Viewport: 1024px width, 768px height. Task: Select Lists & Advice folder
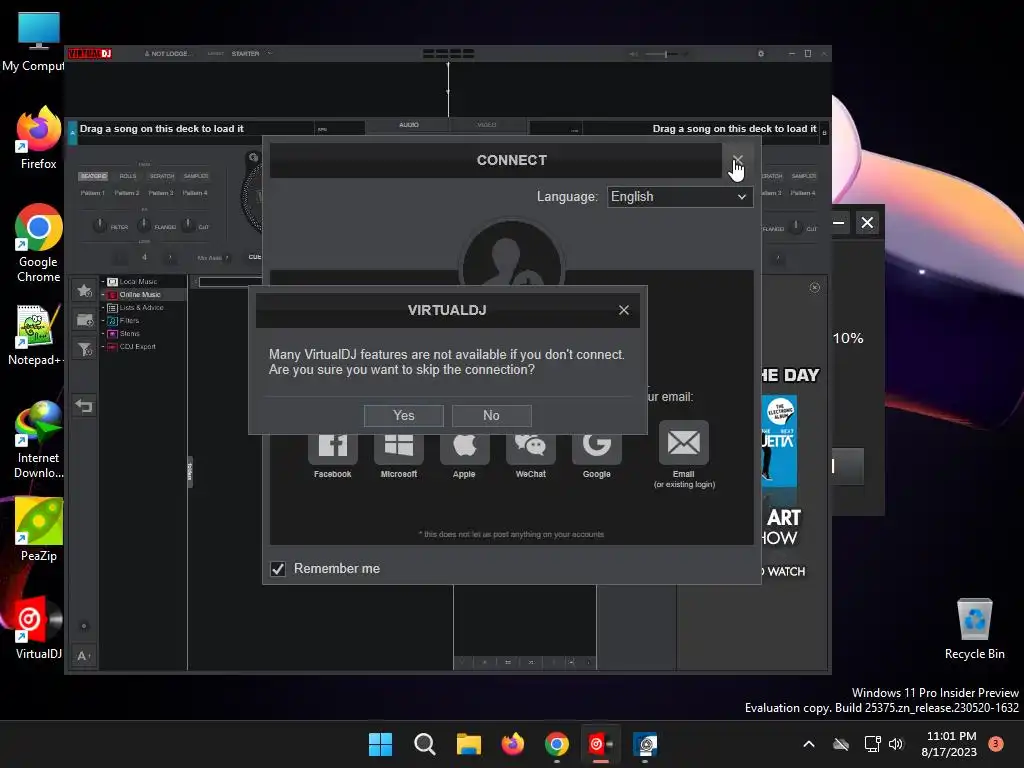point(141,308)
